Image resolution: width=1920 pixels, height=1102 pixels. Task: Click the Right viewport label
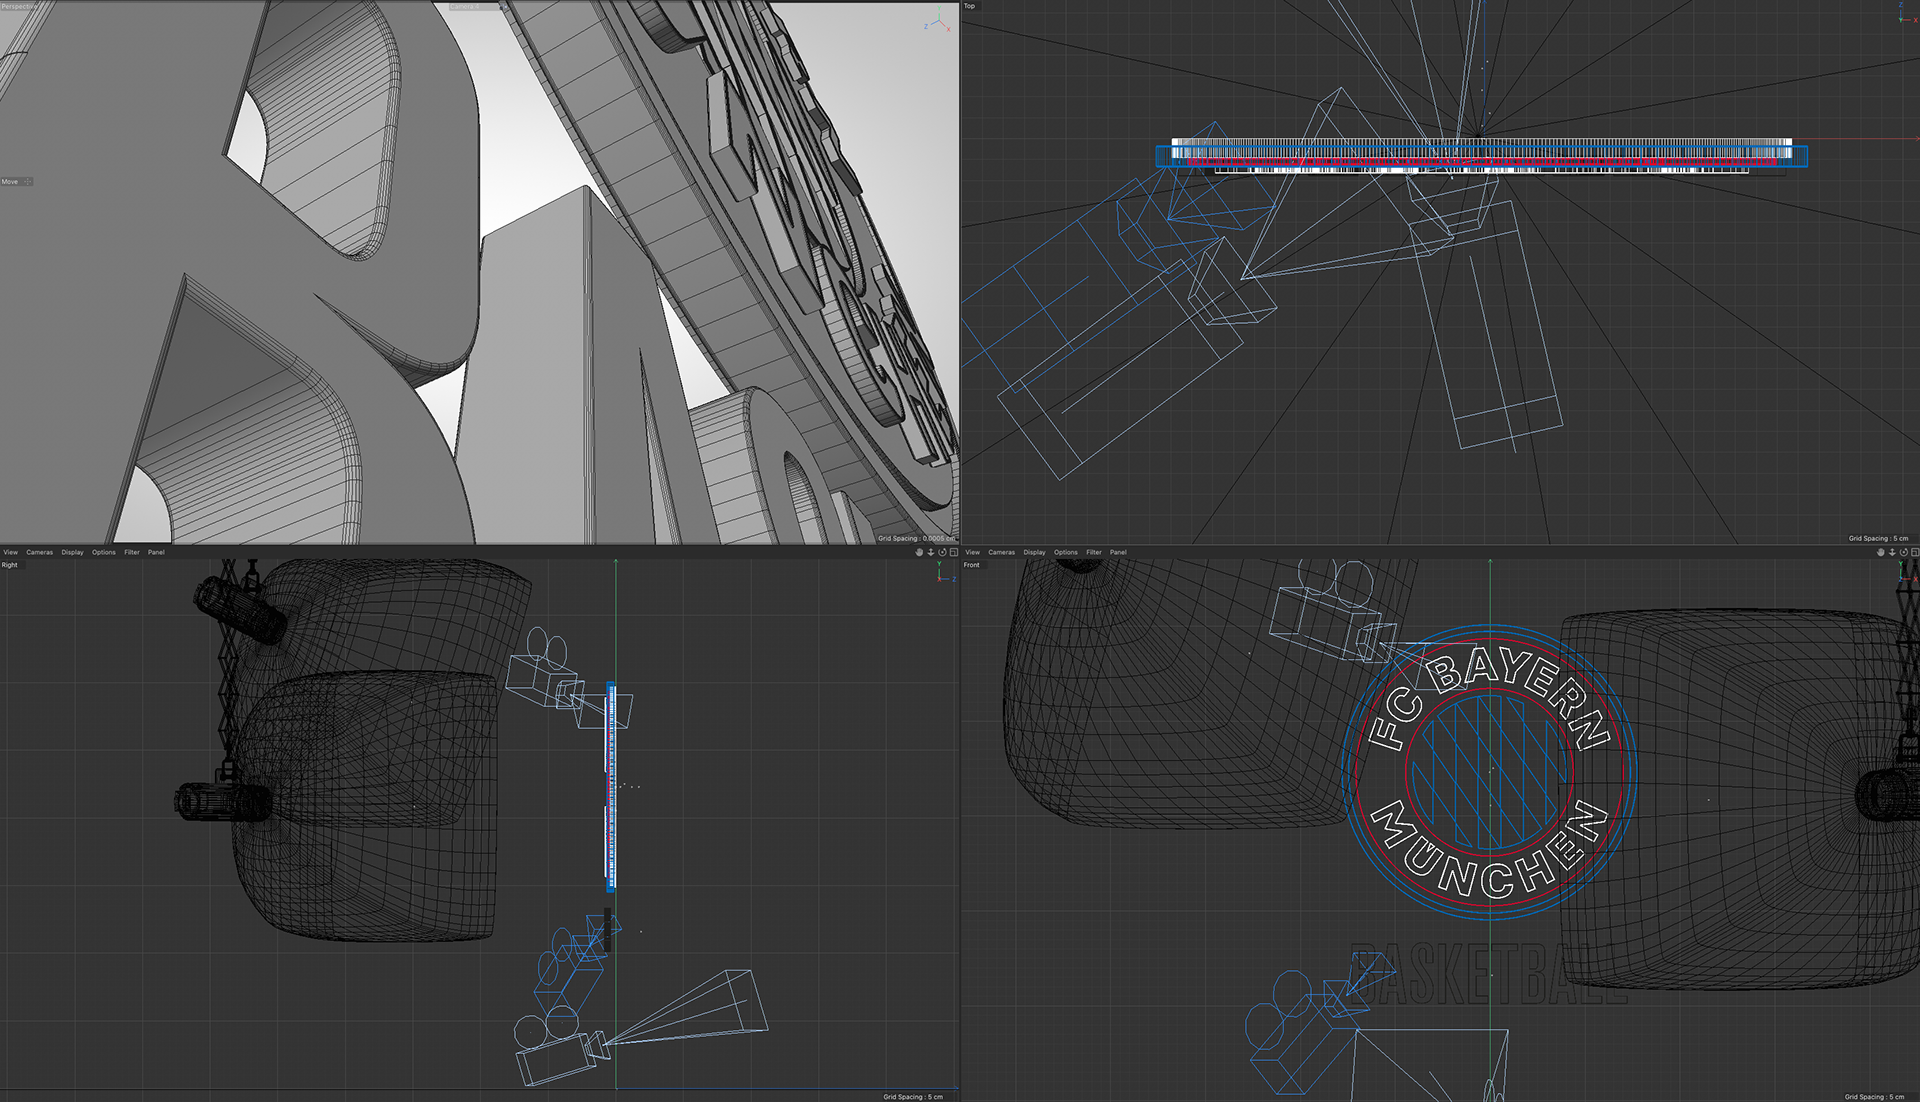[x=10, y=565]
